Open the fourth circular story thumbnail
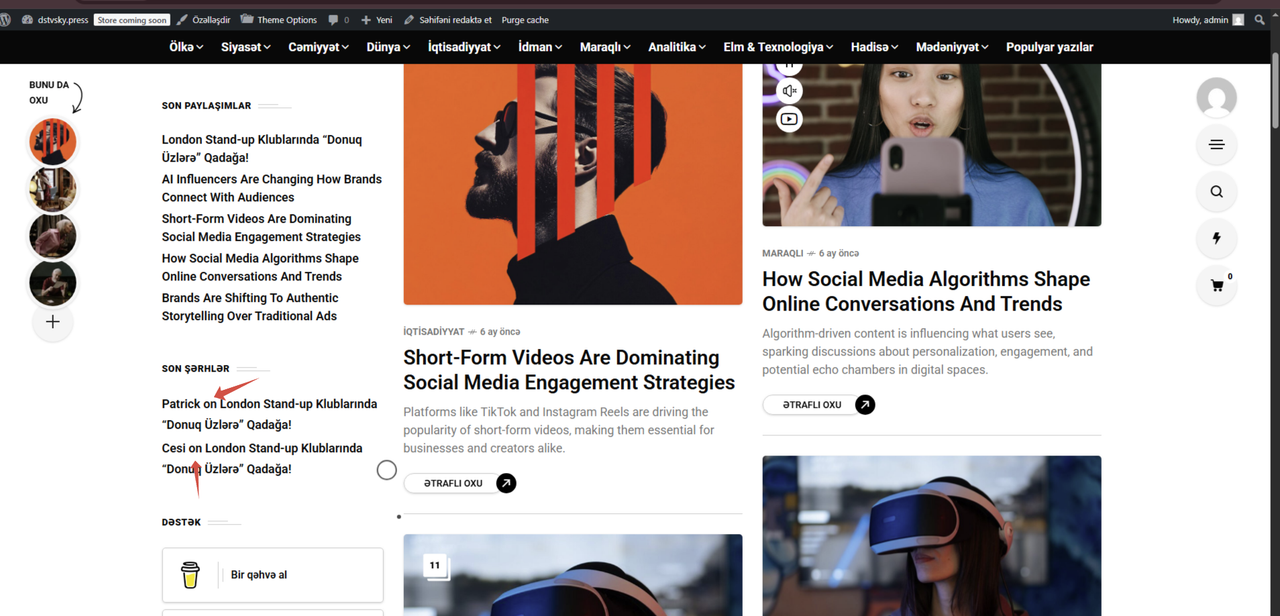 click(53, 283)
